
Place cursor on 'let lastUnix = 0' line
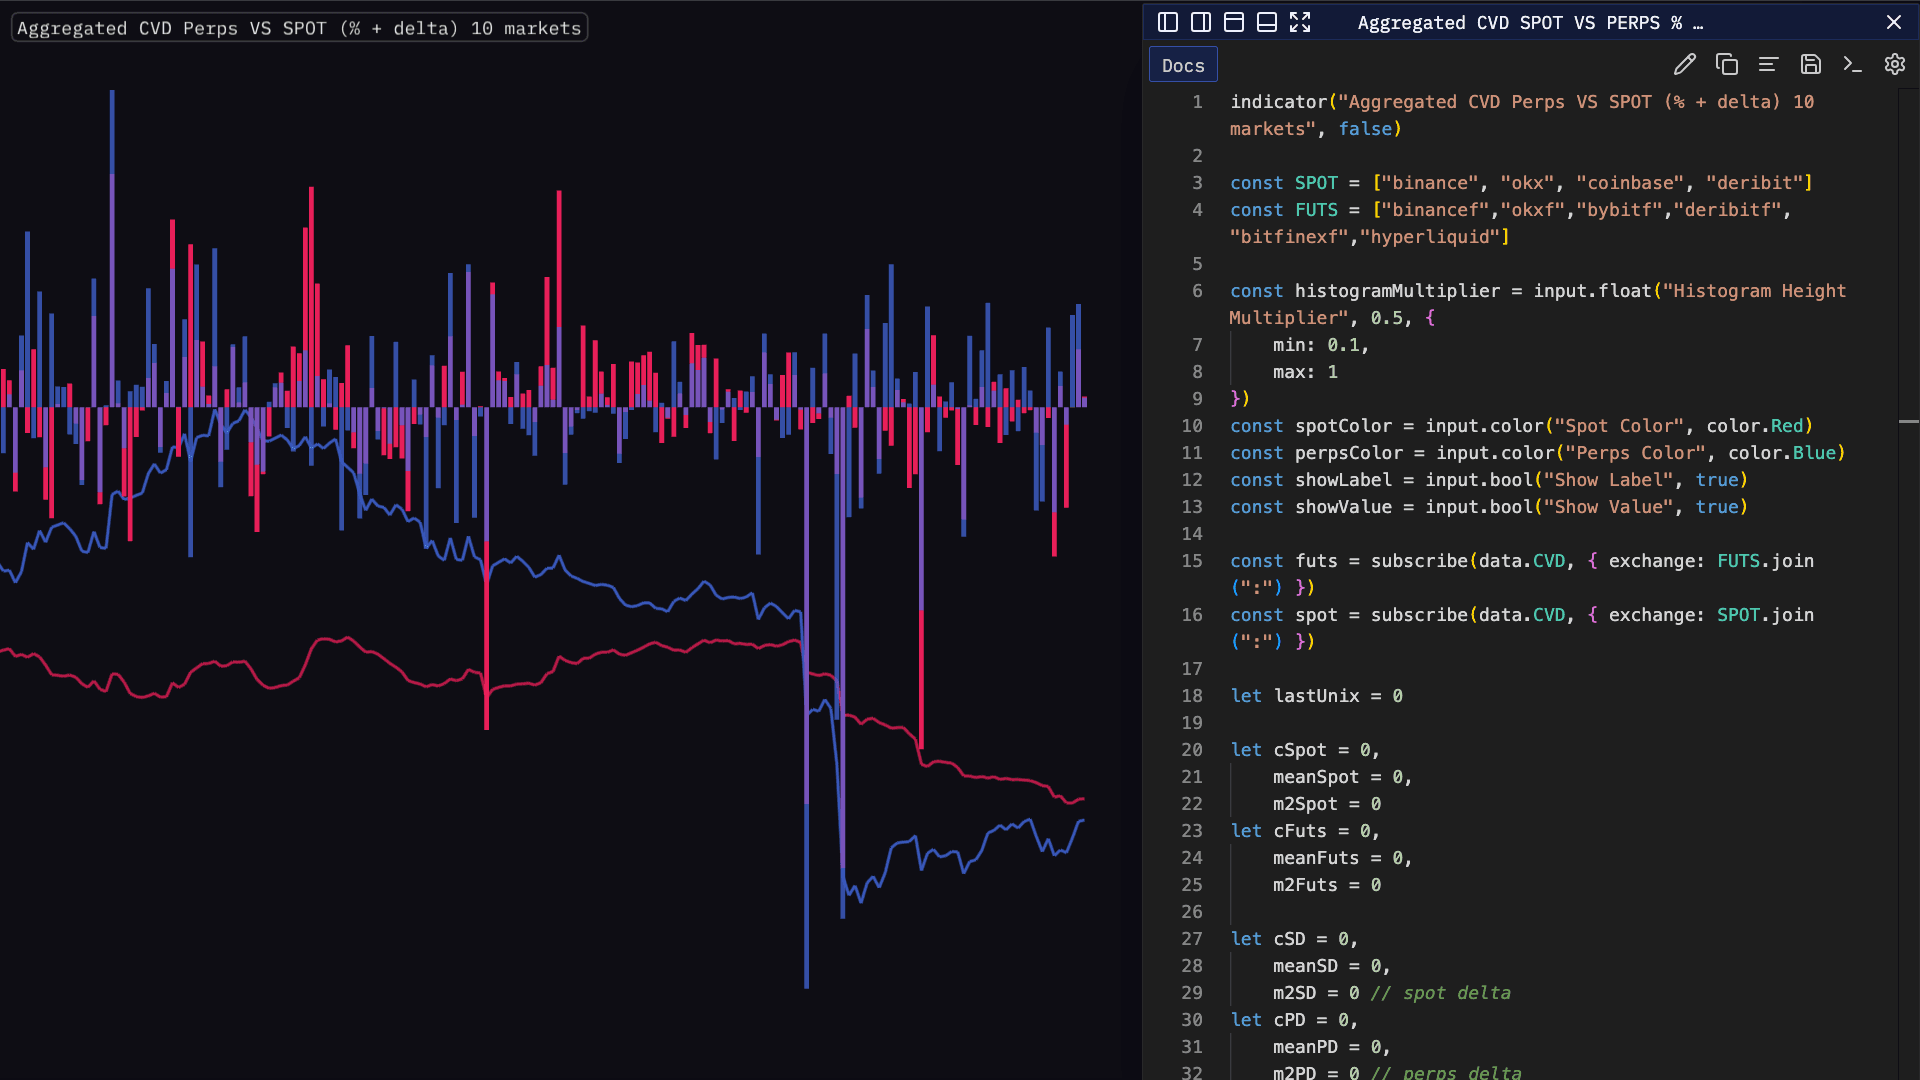(x=1316, y=696)
